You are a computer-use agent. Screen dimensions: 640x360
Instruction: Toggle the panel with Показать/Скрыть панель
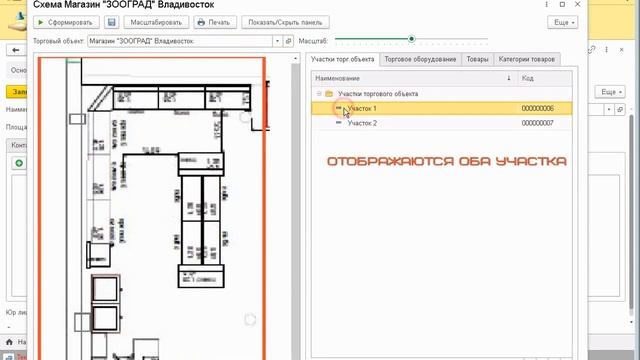pos(285,22)
